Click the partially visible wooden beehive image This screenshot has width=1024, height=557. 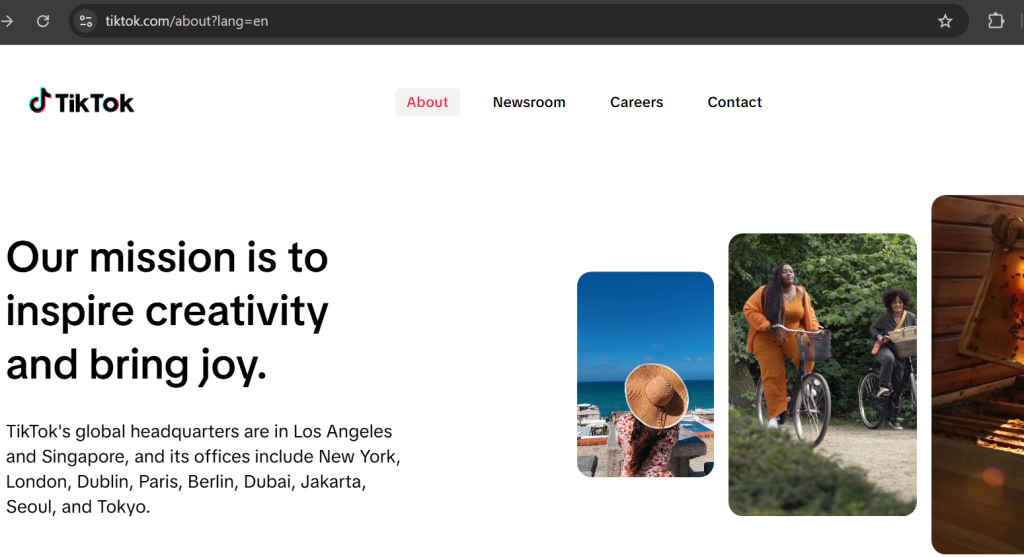click(977, 374)
